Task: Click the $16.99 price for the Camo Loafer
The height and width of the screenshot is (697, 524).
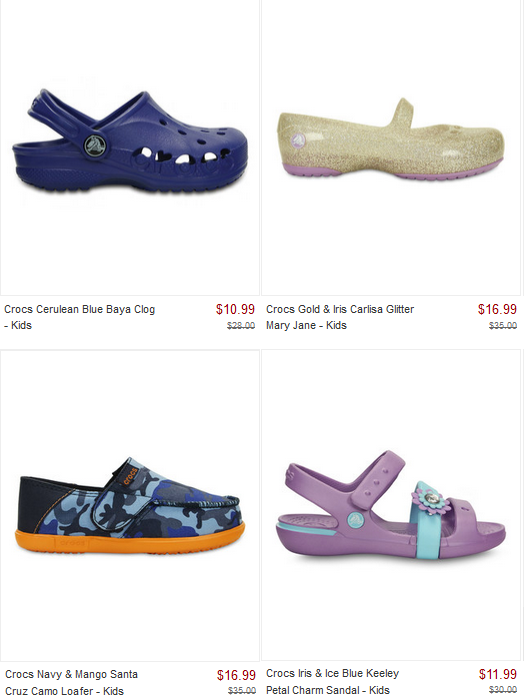Action: 236,675
